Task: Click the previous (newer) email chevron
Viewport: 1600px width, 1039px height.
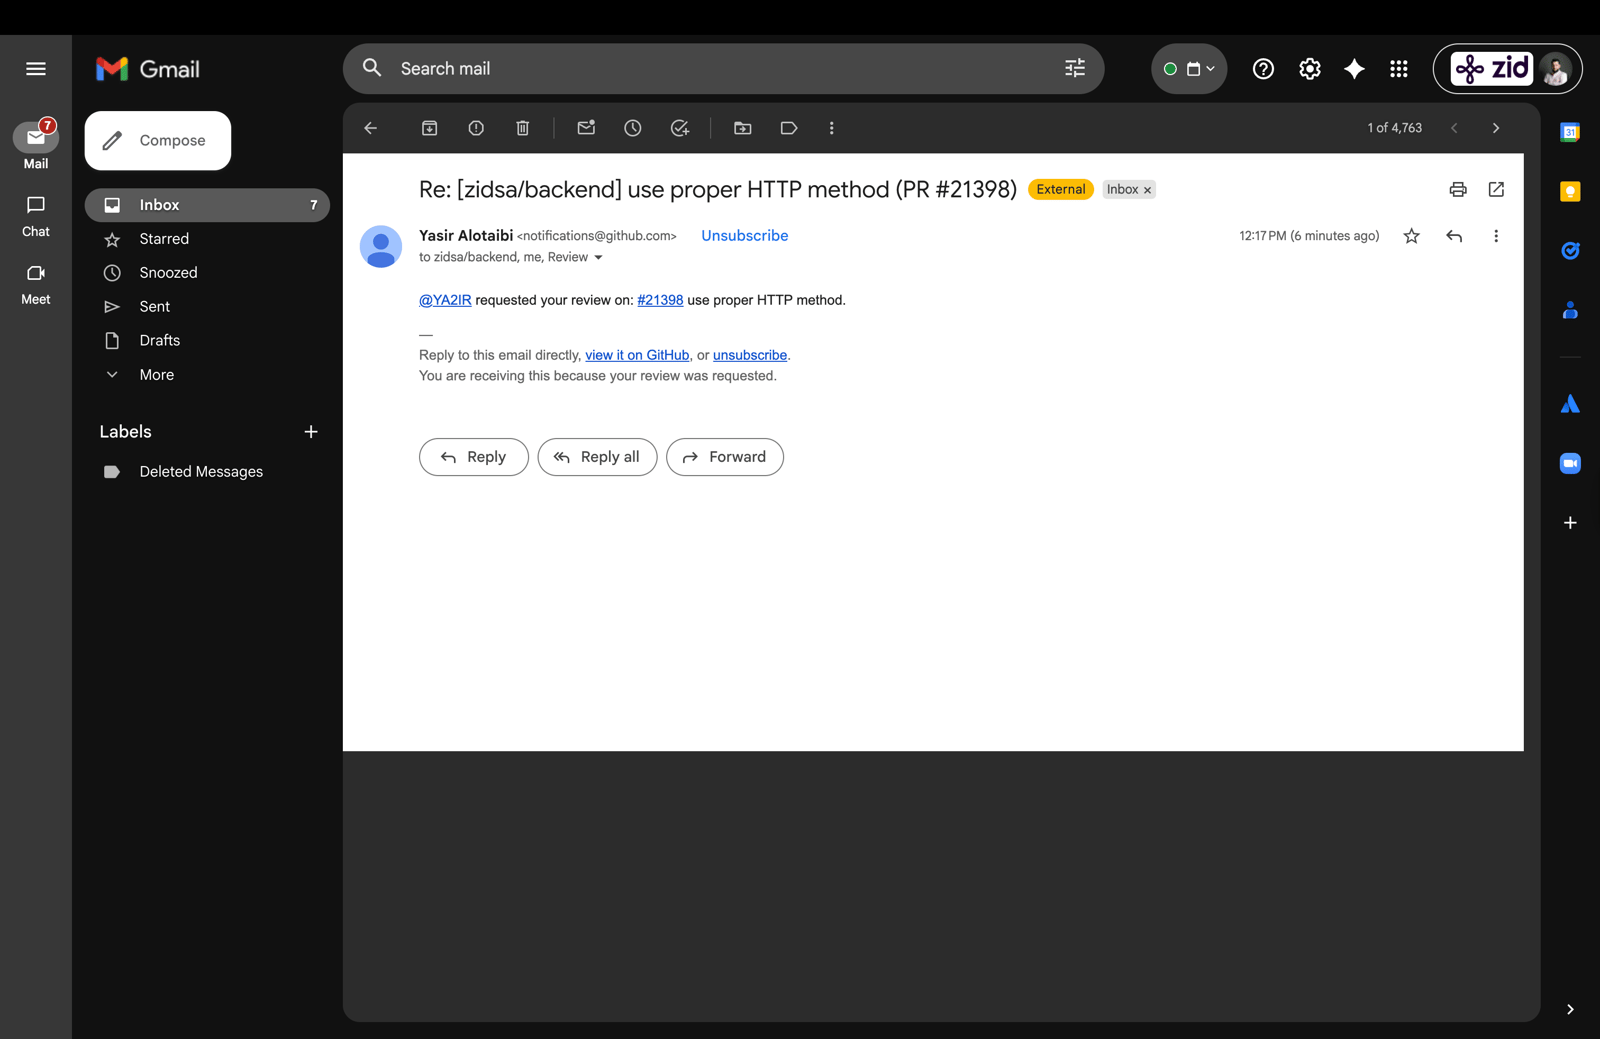Action: 1454,128
